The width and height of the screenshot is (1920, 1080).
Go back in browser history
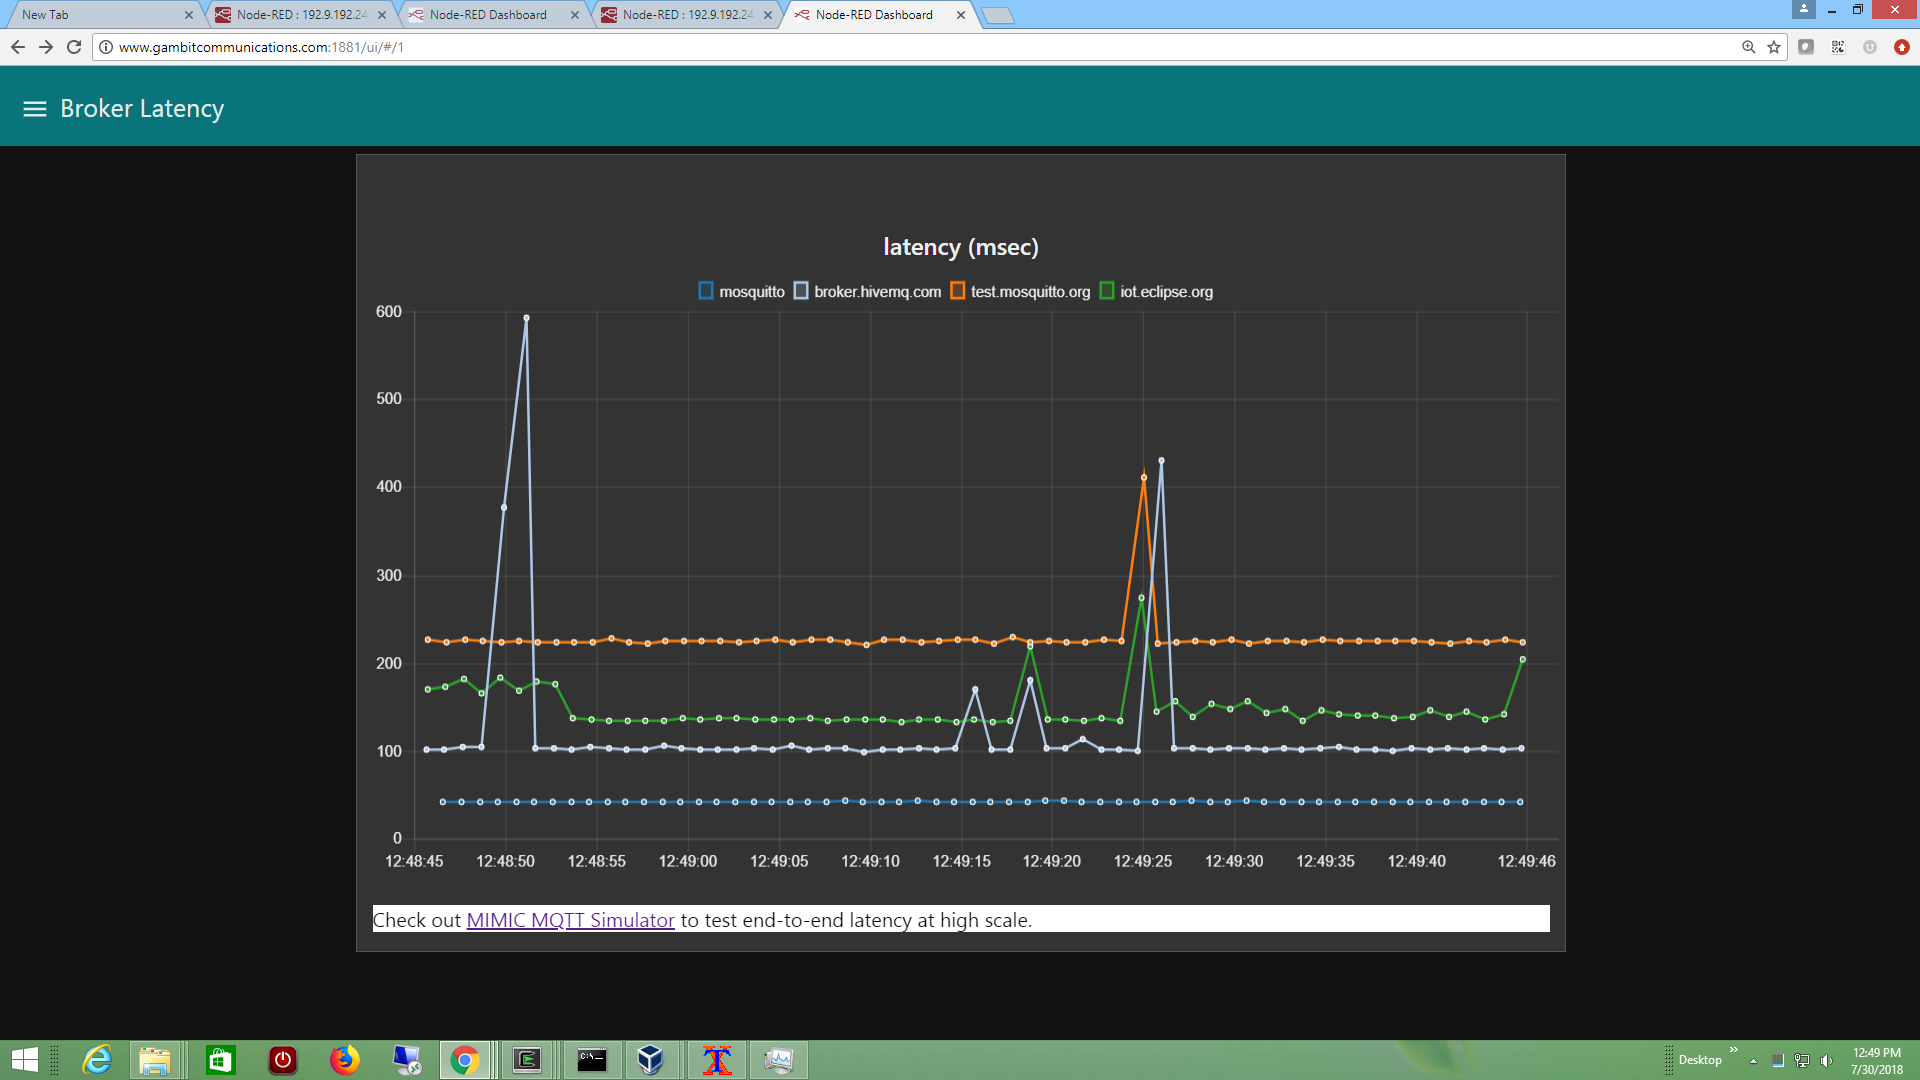[18, 47]
